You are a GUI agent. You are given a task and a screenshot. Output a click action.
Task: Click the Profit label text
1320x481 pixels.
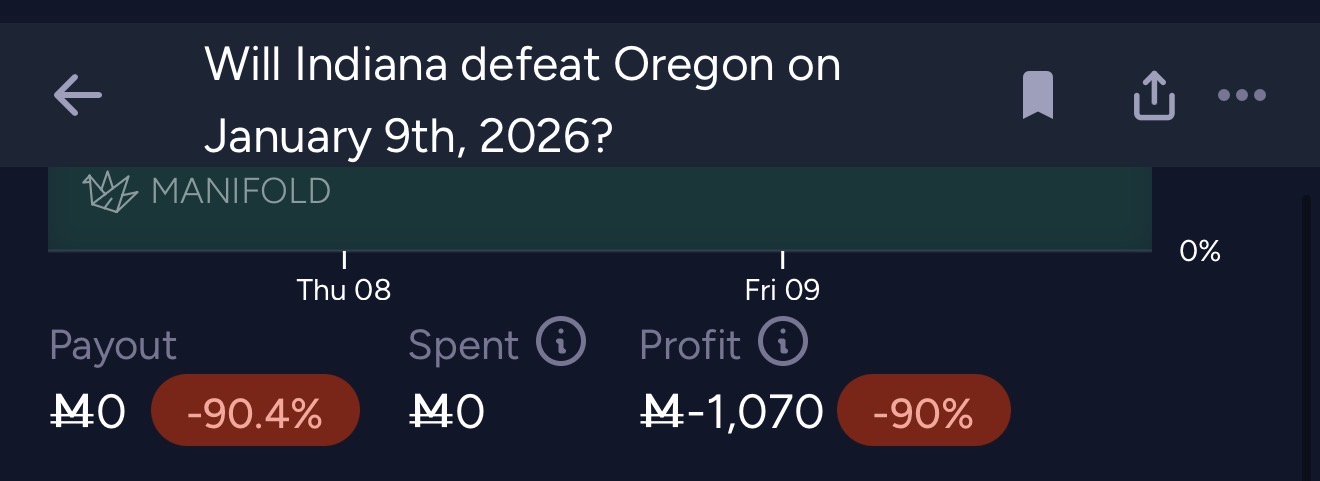690,345
